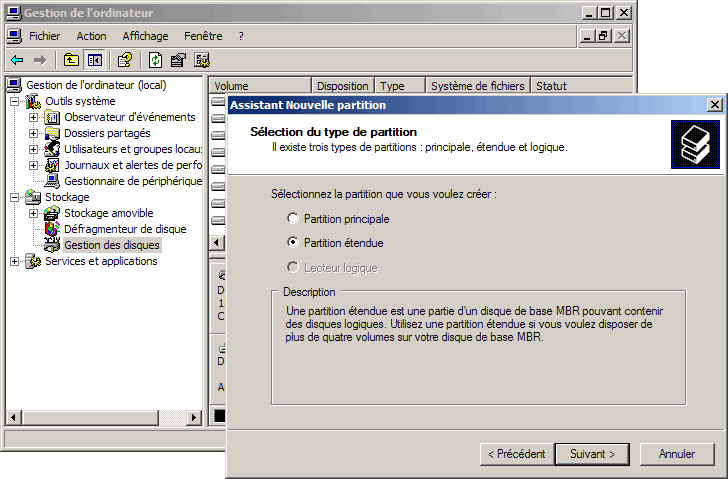
Task: Click the Observateur d'événements icon
Action: 53,117
